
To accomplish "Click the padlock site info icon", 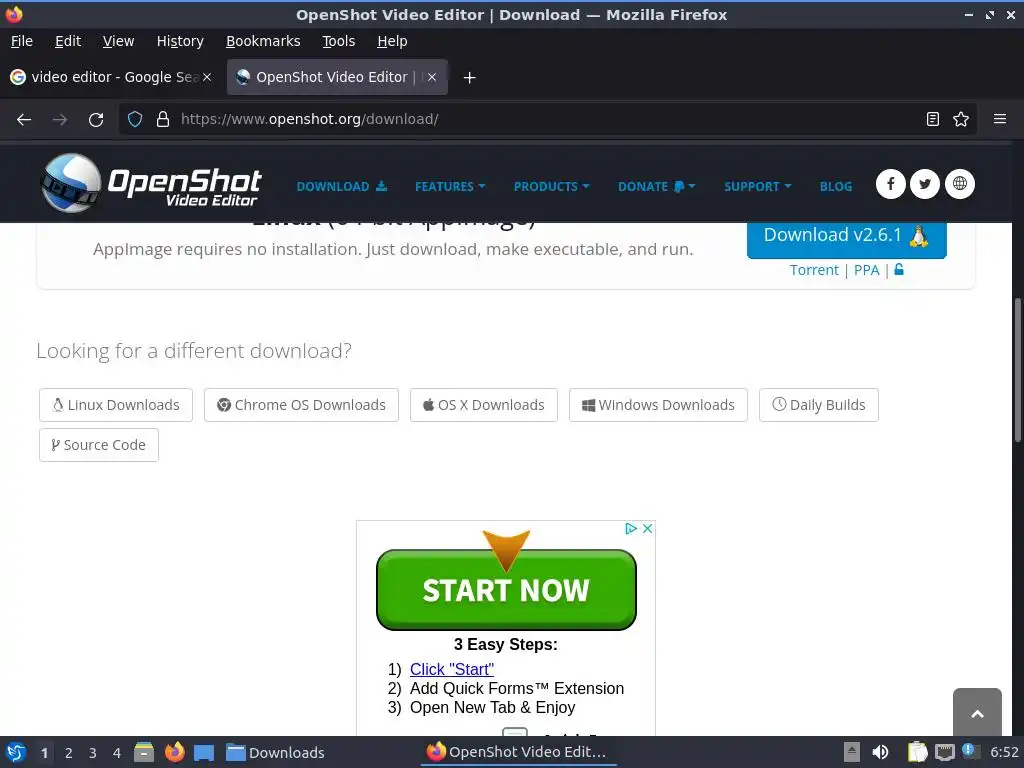I will click(163, 120).
